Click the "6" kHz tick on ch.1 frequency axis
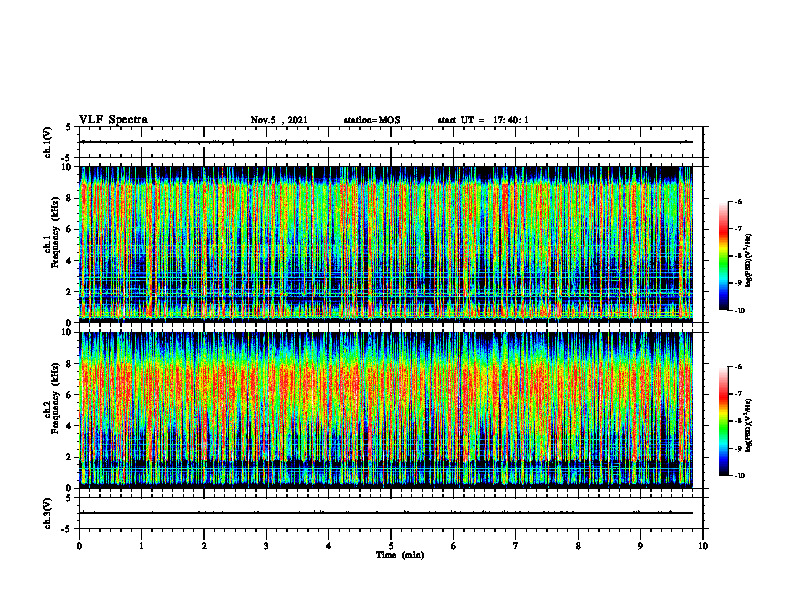The width and height of the screenshot is (792, 612). (69, 229)
